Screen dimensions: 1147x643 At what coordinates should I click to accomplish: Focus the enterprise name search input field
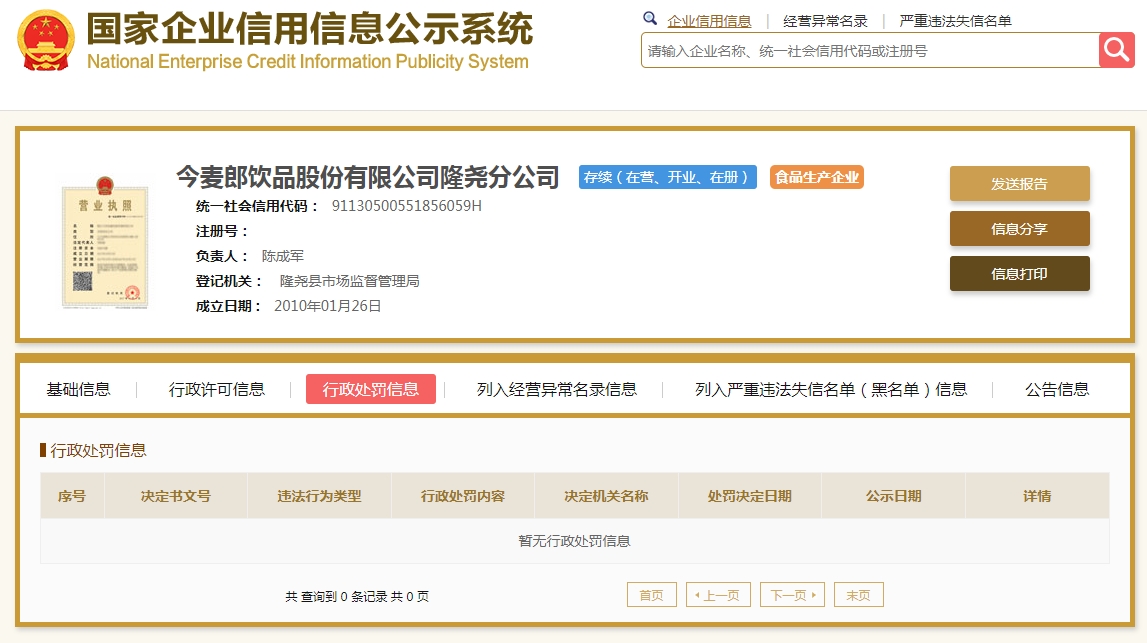[870, 50]
